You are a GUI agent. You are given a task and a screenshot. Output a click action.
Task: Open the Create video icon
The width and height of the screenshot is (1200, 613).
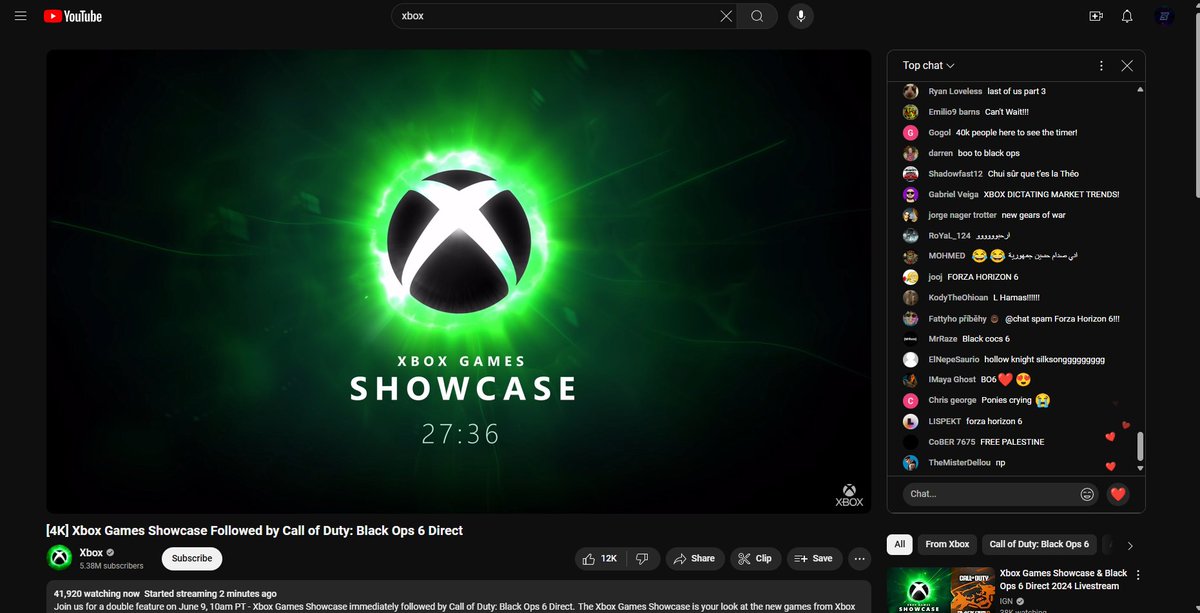(1096, 16)
